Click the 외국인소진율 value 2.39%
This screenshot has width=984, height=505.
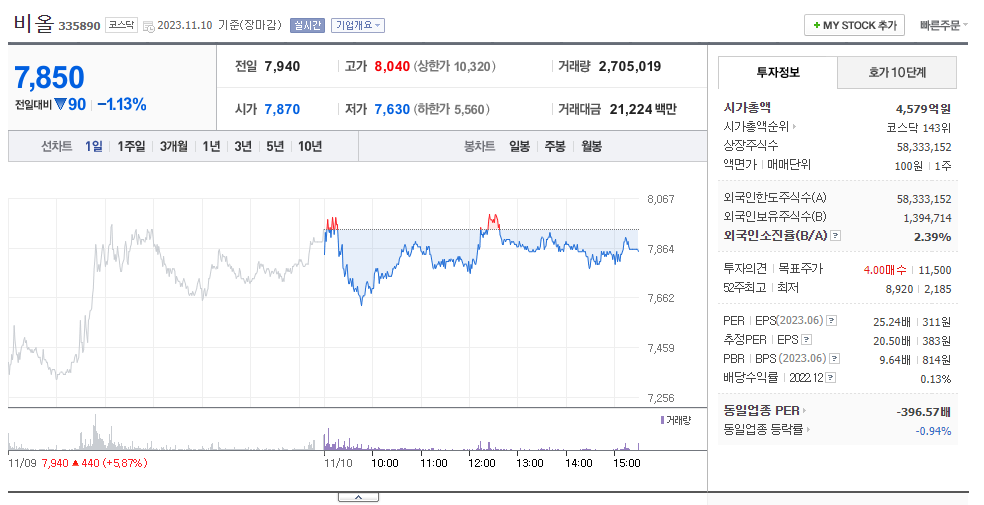point(933,237)
